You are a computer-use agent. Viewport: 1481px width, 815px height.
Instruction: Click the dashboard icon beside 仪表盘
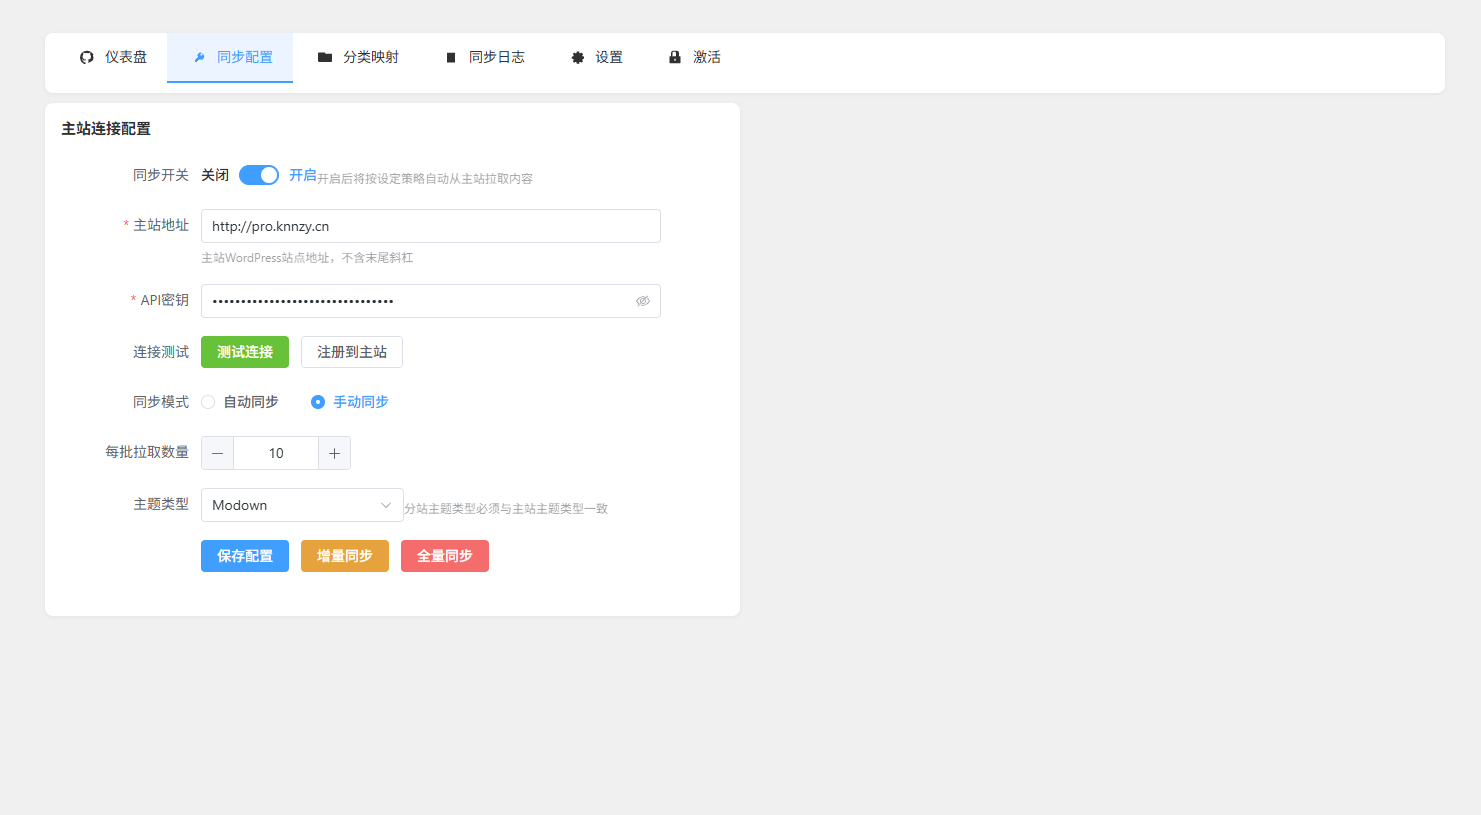pos(87,58)
